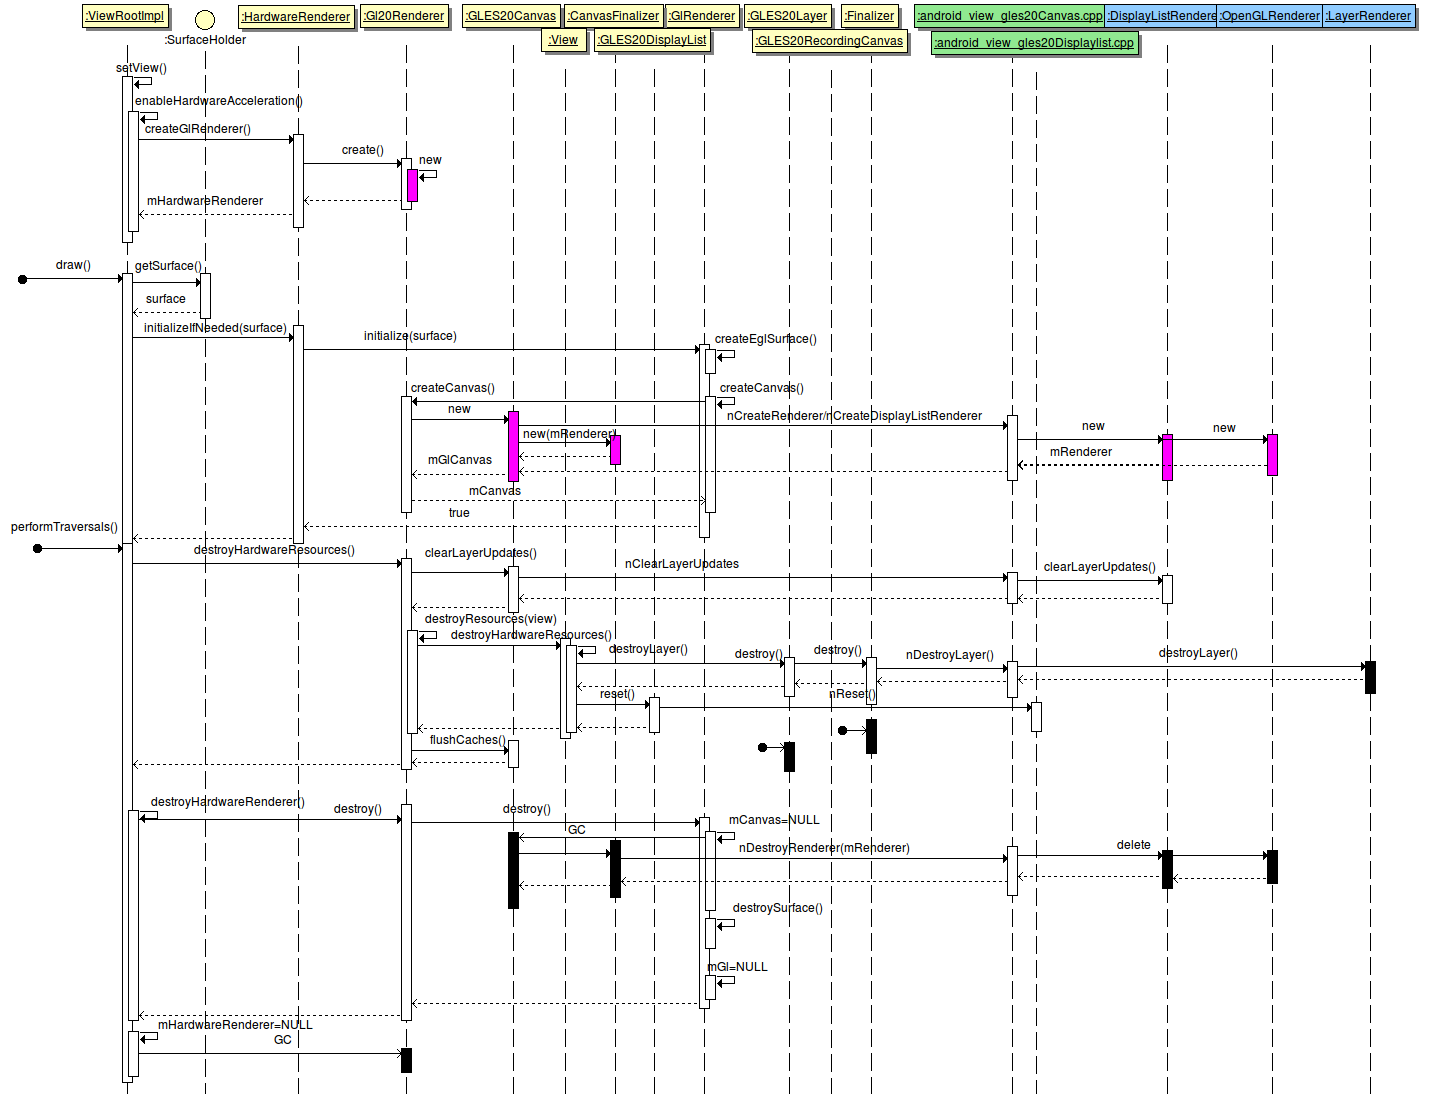
Task: Select the reset() message label
Action: coord(617,694)
